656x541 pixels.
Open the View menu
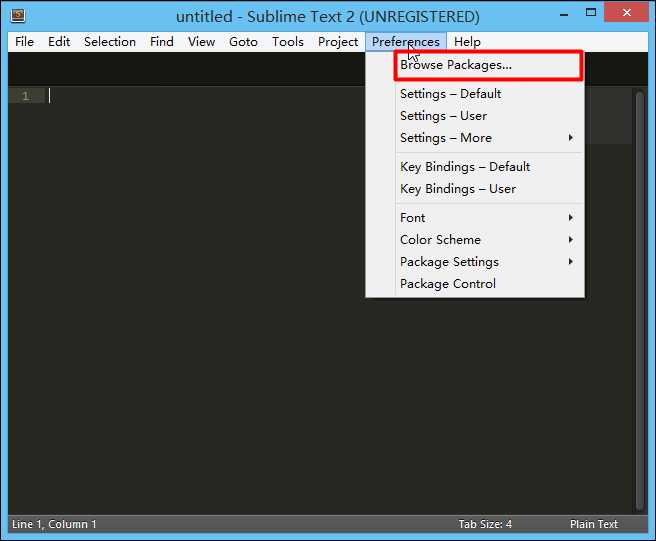tap(201, 42)
